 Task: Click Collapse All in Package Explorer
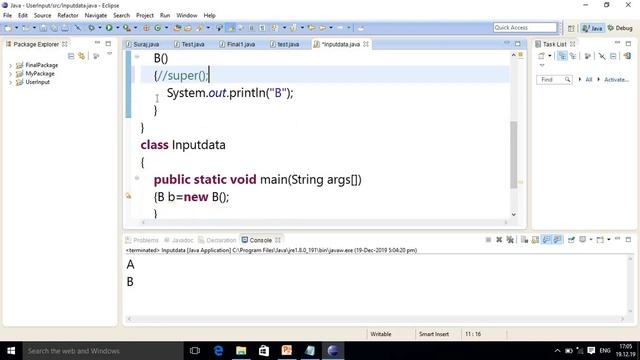coord(71,56)
